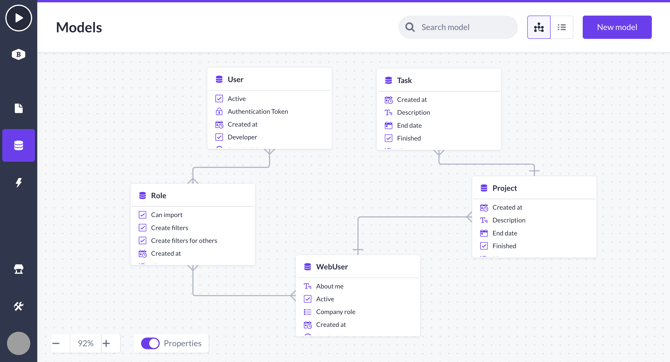The image size is (670, 362).
Task: Click the play button in the sidebar
Action: click(18, 18)
